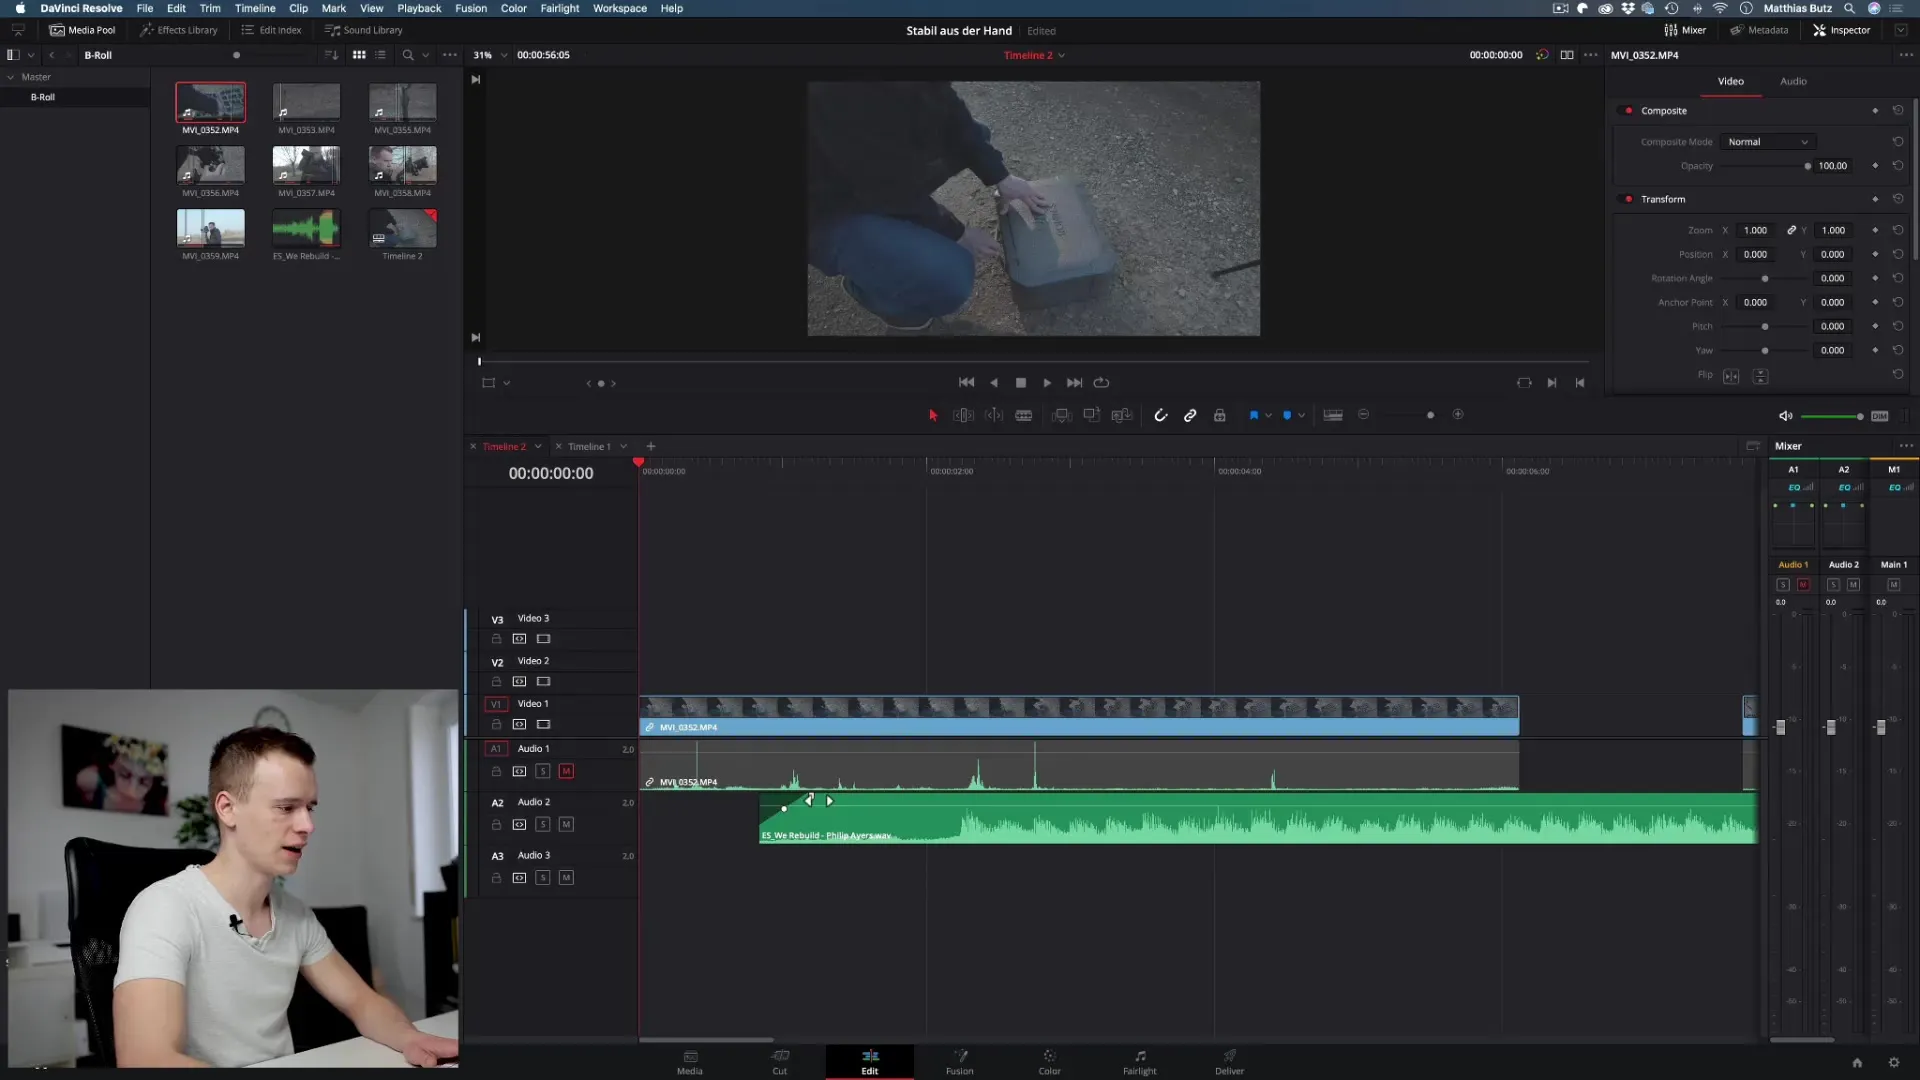Toggle the Inspector panel button
Image resolution: width=1920 pixels, height=1080 pixels.
pos(1842,30)
